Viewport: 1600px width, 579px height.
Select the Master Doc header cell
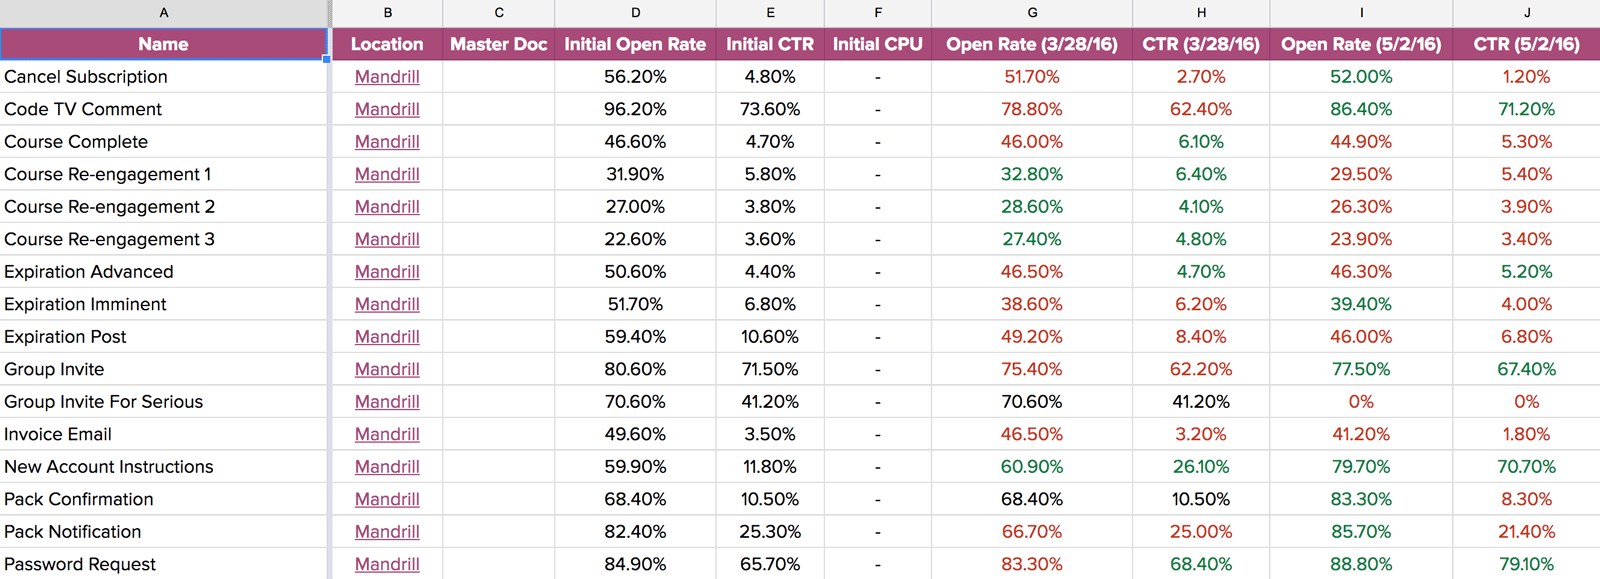tap(499, 44)
